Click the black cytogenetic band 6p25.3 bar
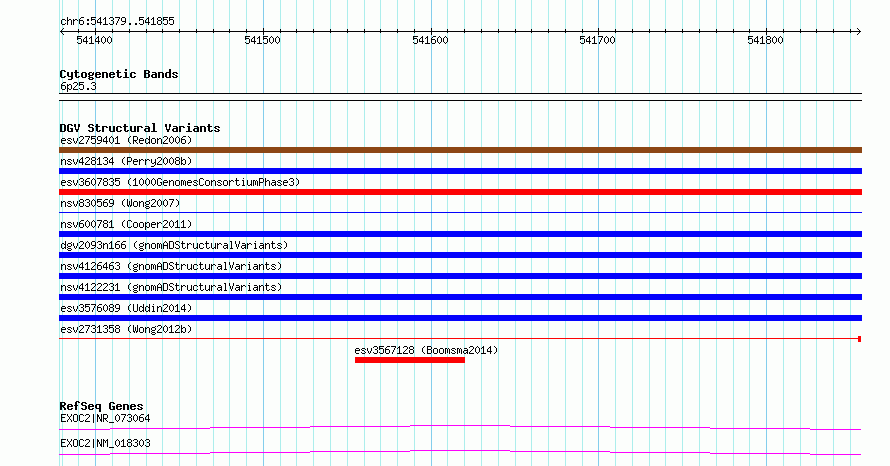The height and width of the screenshot is (466, 890). click(460, 97)
